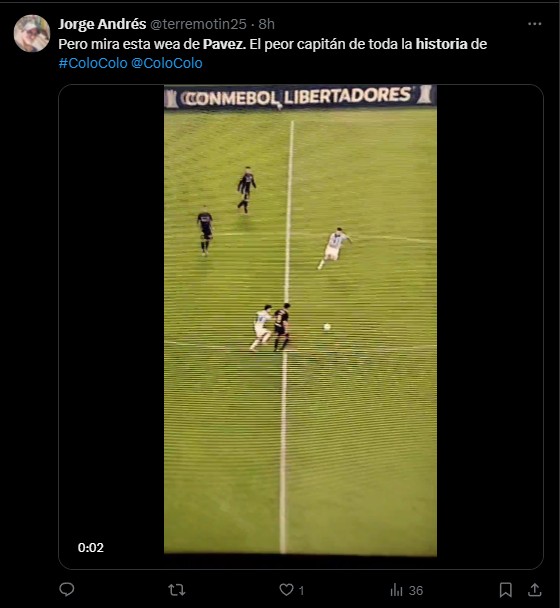Click the 36 views count
Screen dimensions: 560x608
416,591
